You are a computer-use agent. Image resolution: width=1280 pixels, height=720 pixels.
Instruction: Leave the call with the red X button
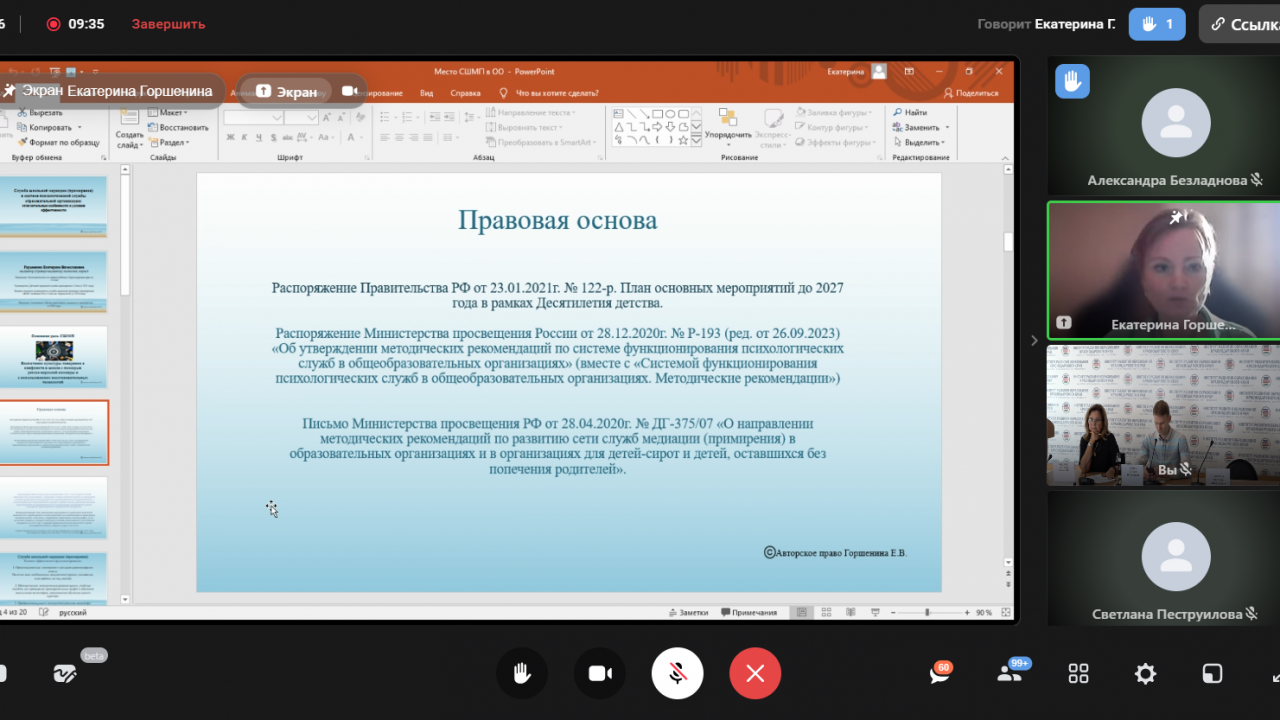pos(755,673)
